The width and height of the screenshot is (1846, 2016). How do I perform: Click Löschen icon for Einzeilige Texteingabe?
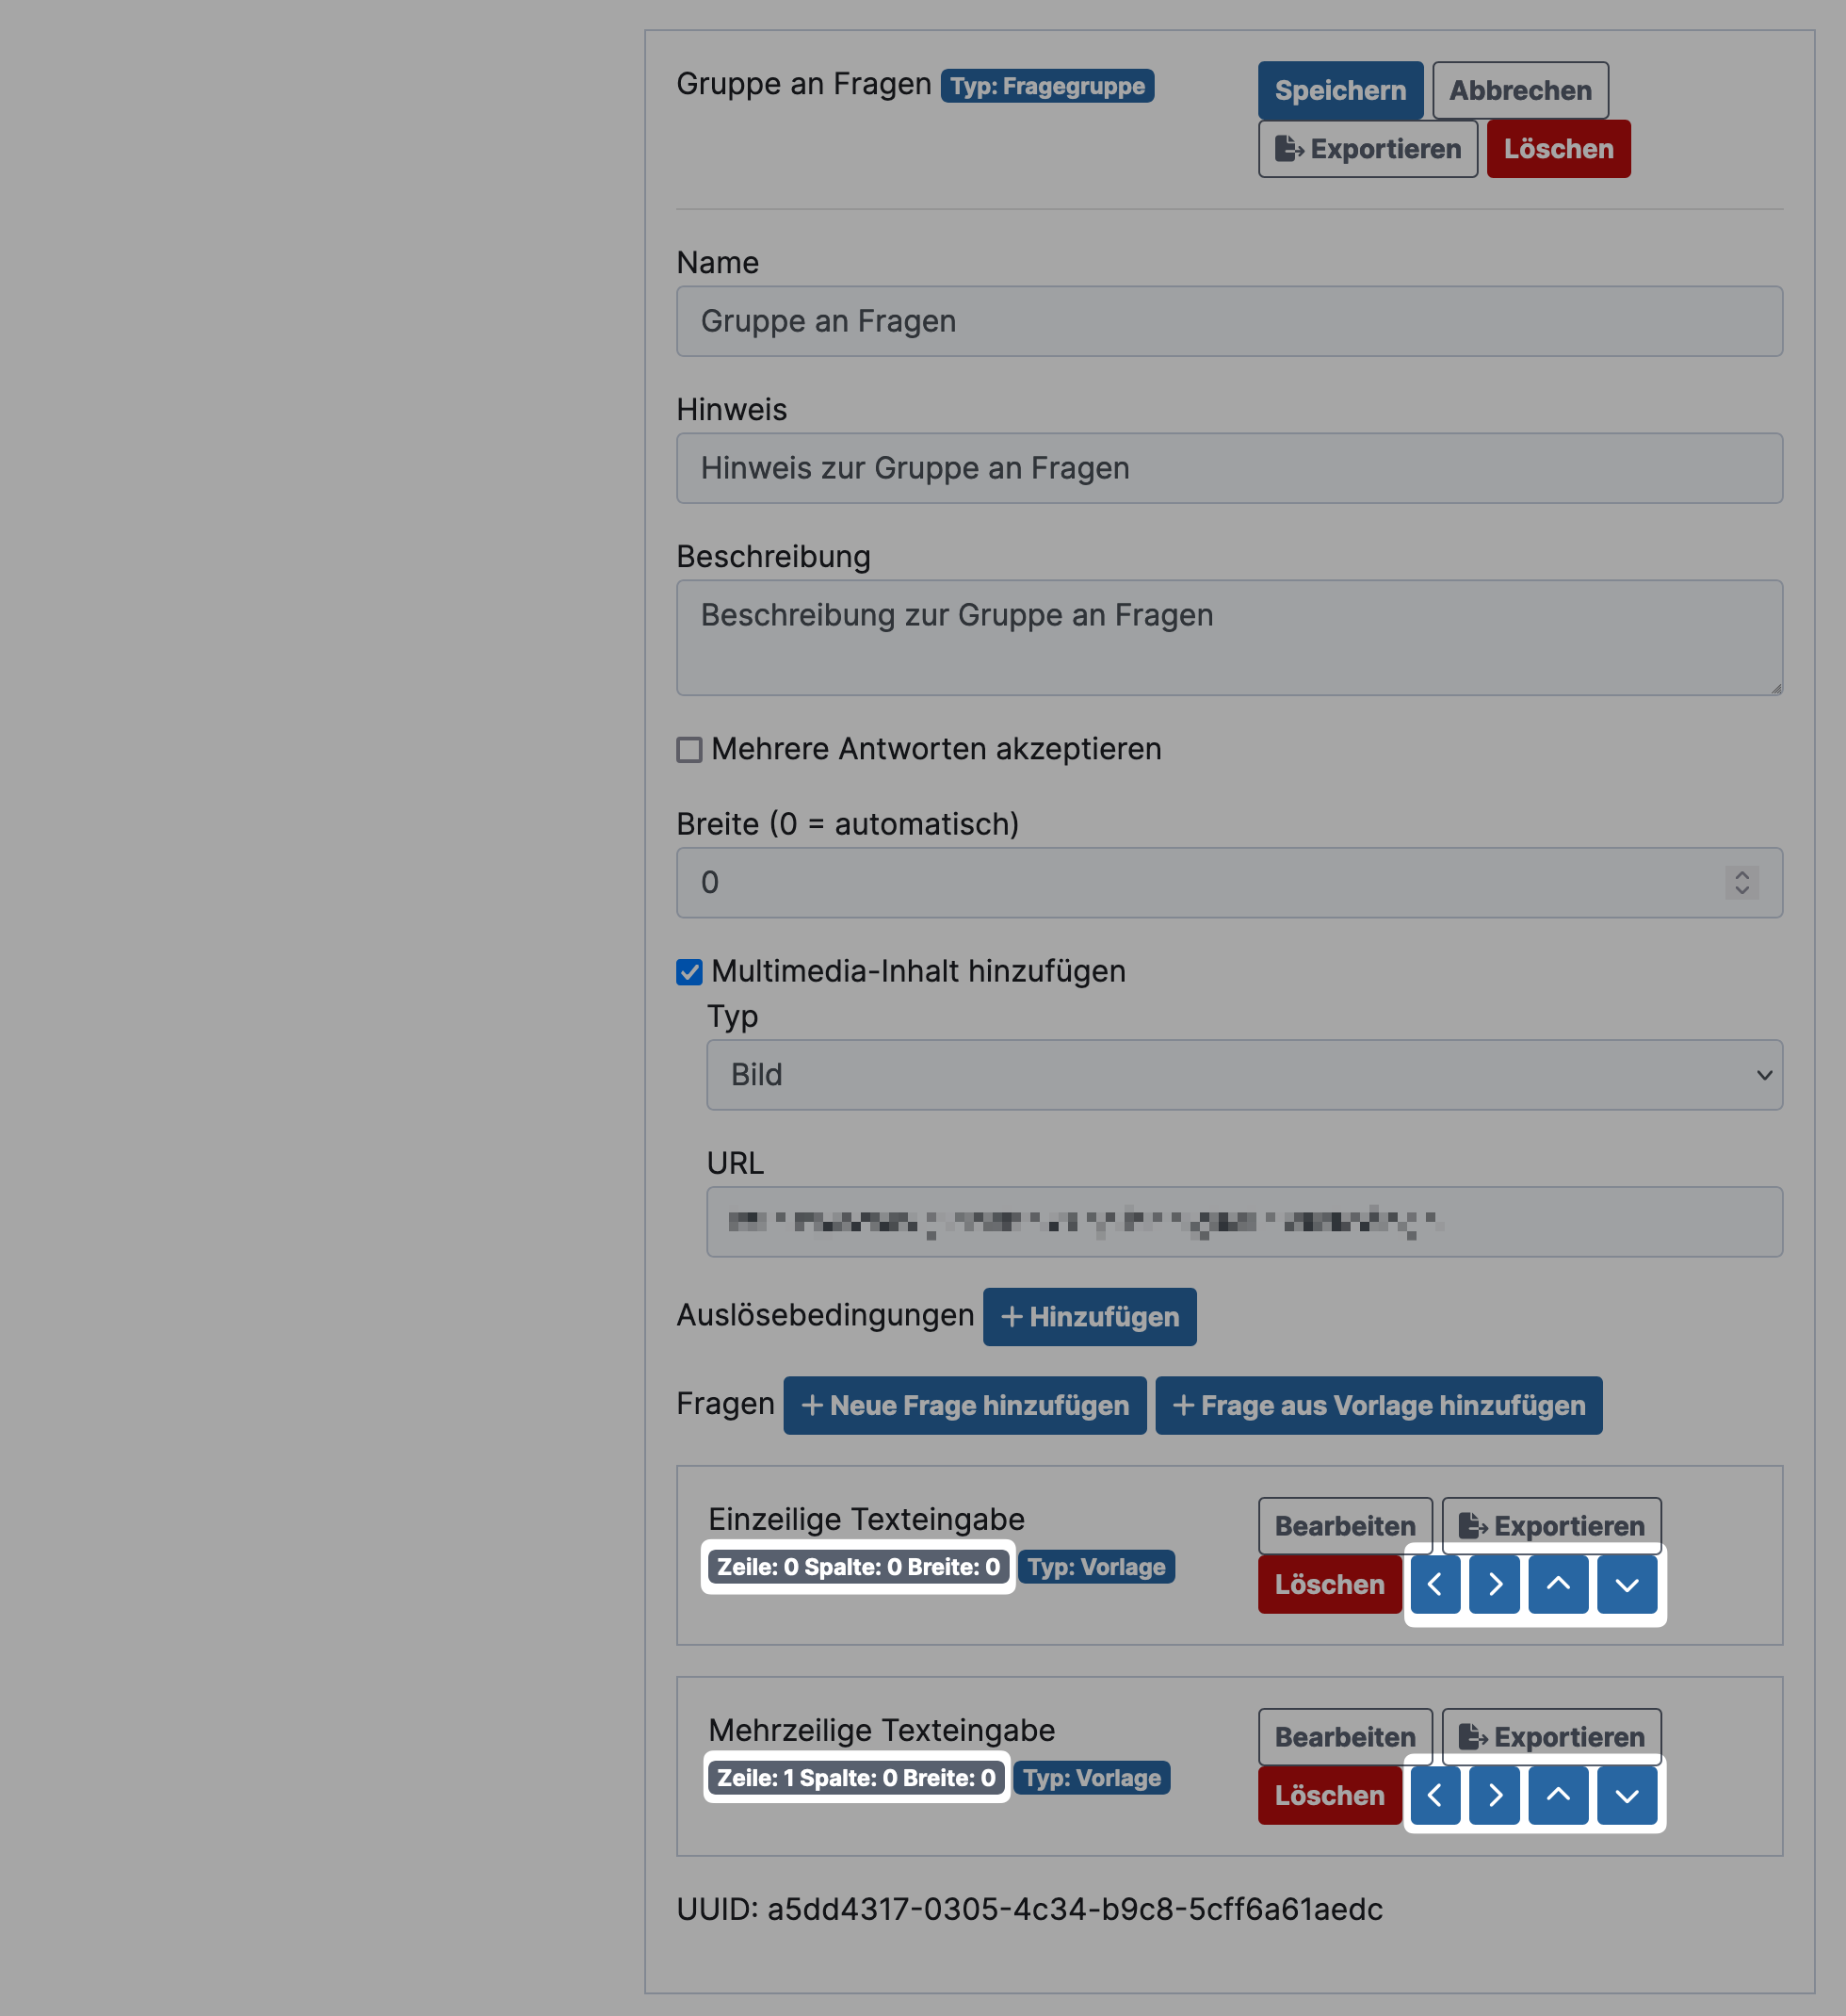click(1328, 1584)
